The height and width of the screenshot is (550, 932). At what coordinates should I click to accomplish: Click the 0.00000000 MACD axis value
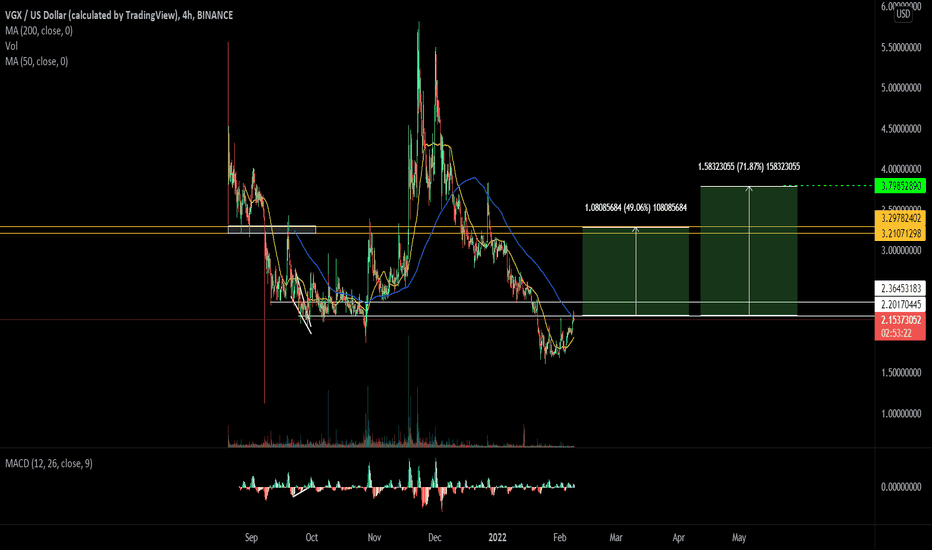coord(901,487)
